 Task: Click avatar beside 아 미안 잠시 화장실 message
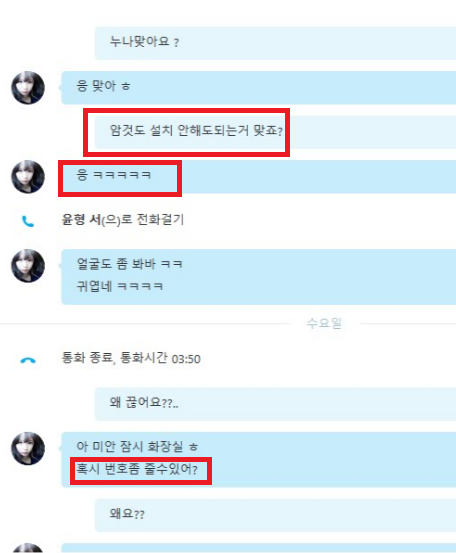[28, 448]
